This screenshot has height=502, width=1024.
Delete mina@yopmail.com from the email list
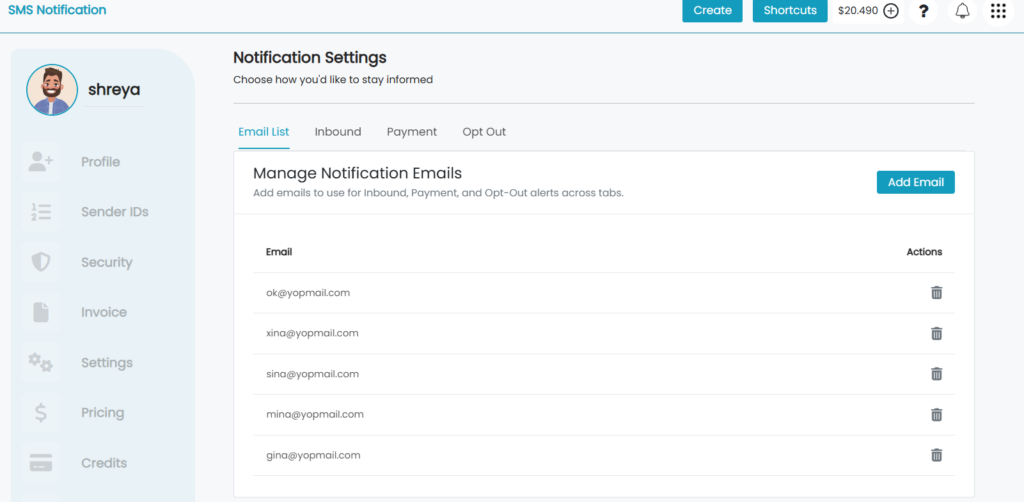(x=936, y=414)
